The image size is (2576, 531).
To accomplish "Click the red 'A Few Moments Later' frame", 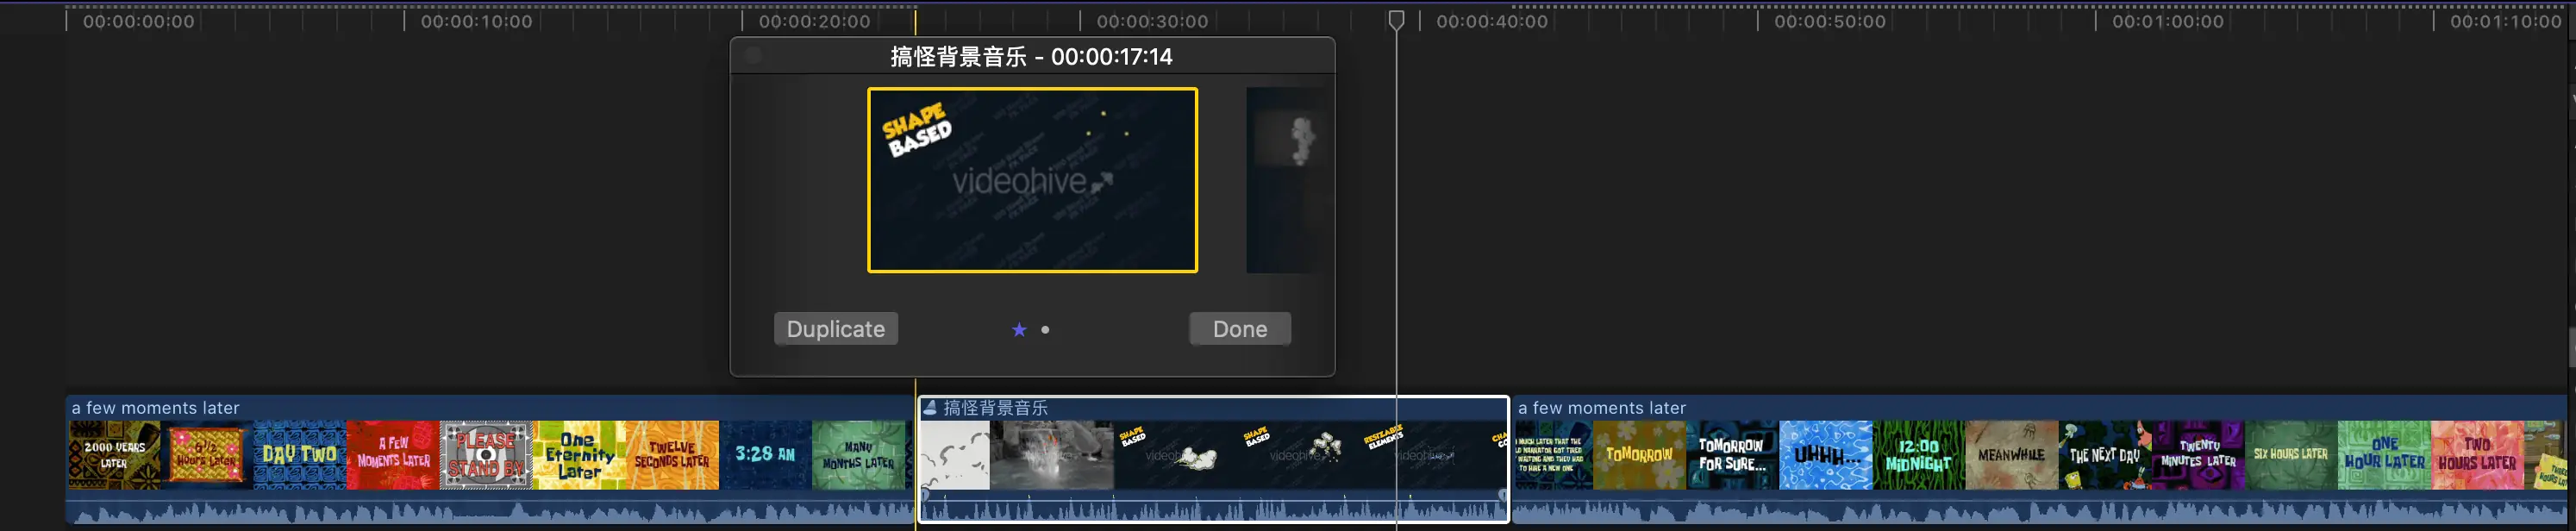I will click(393, 455).
